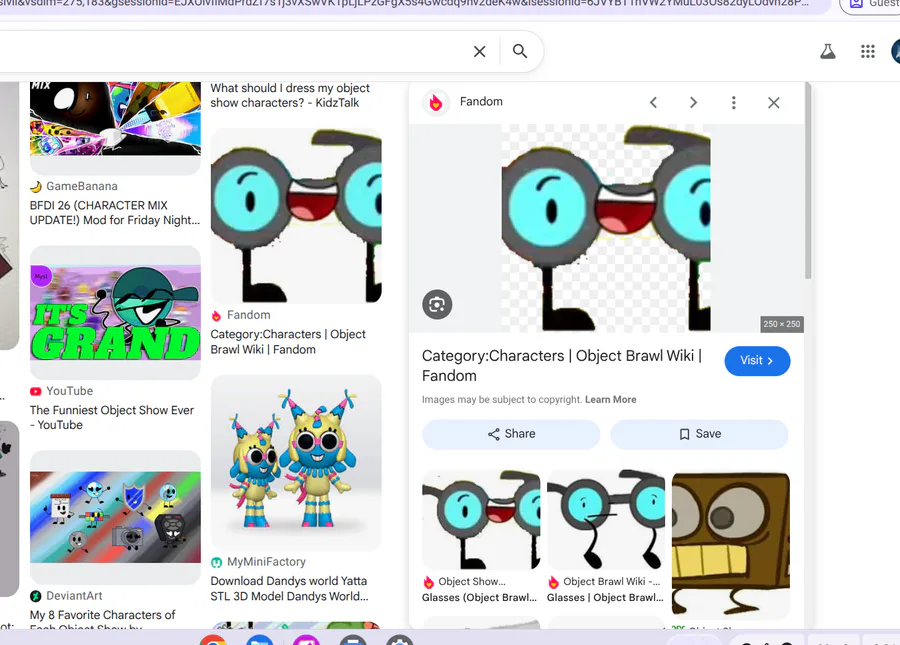The image size is (900, 645).
Task: Click the GameBanana source label
Action: pos(82,186)
